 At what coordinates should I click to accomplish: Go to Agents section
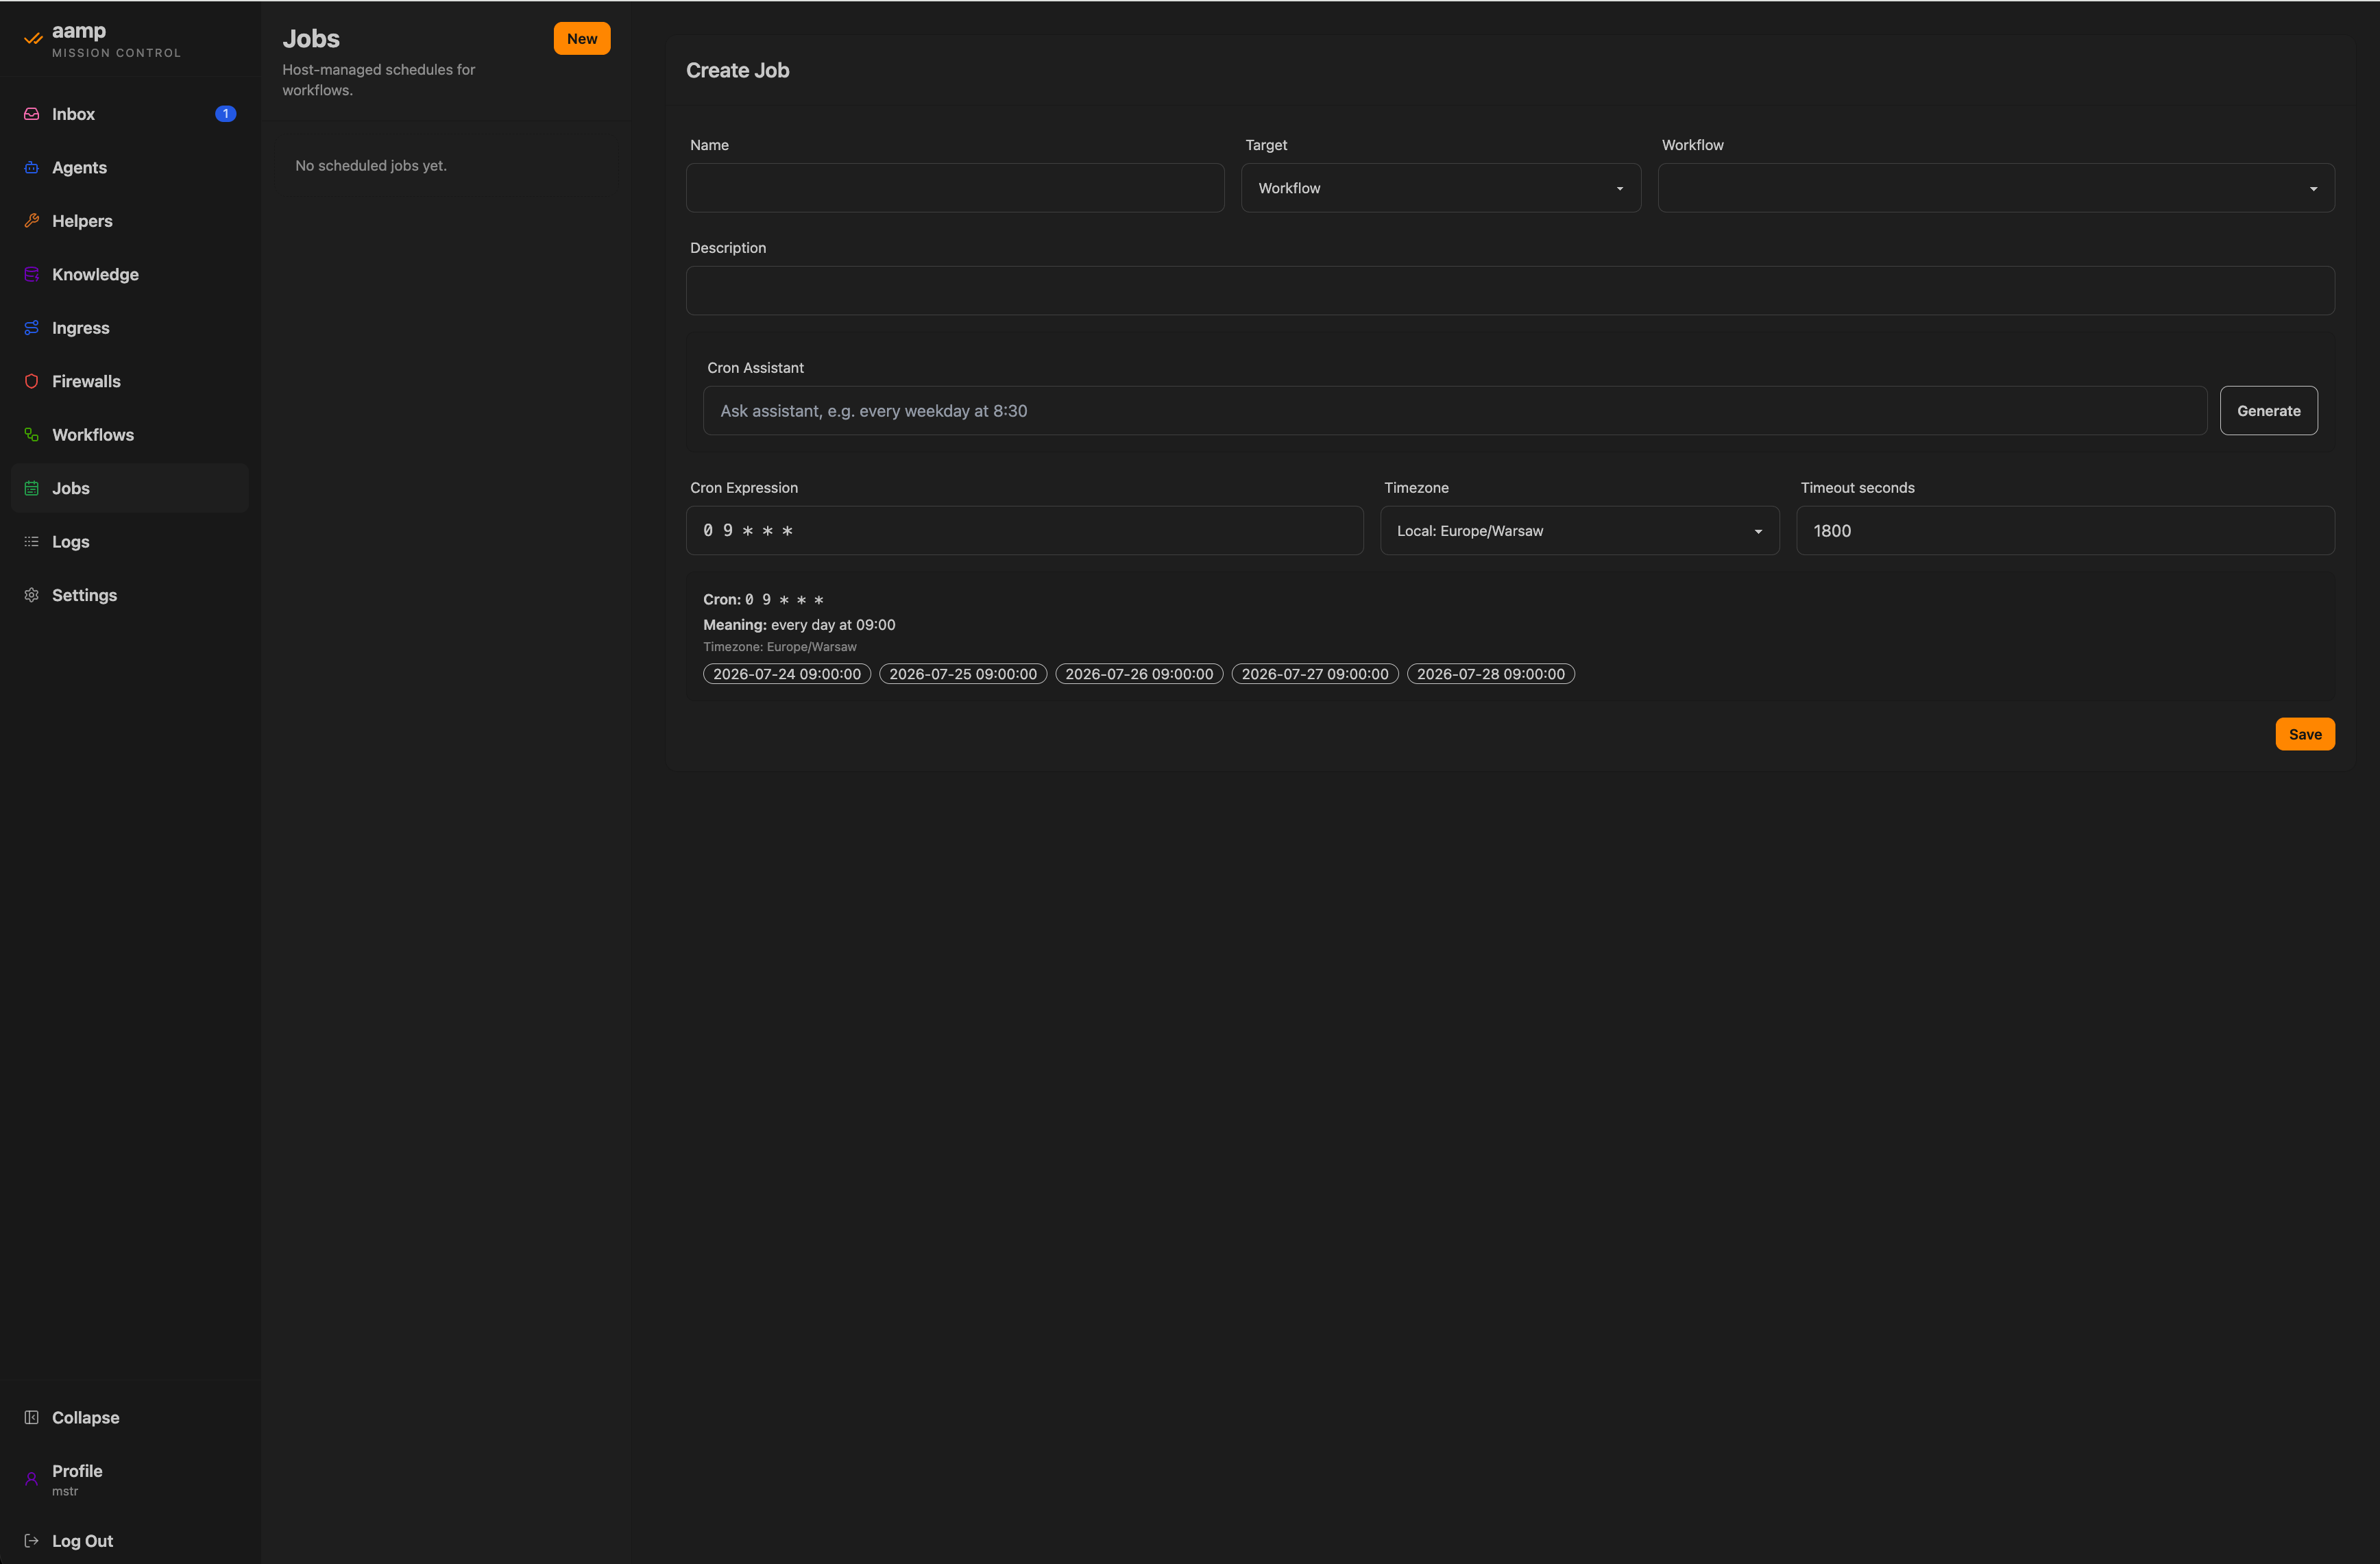point(130,167)
